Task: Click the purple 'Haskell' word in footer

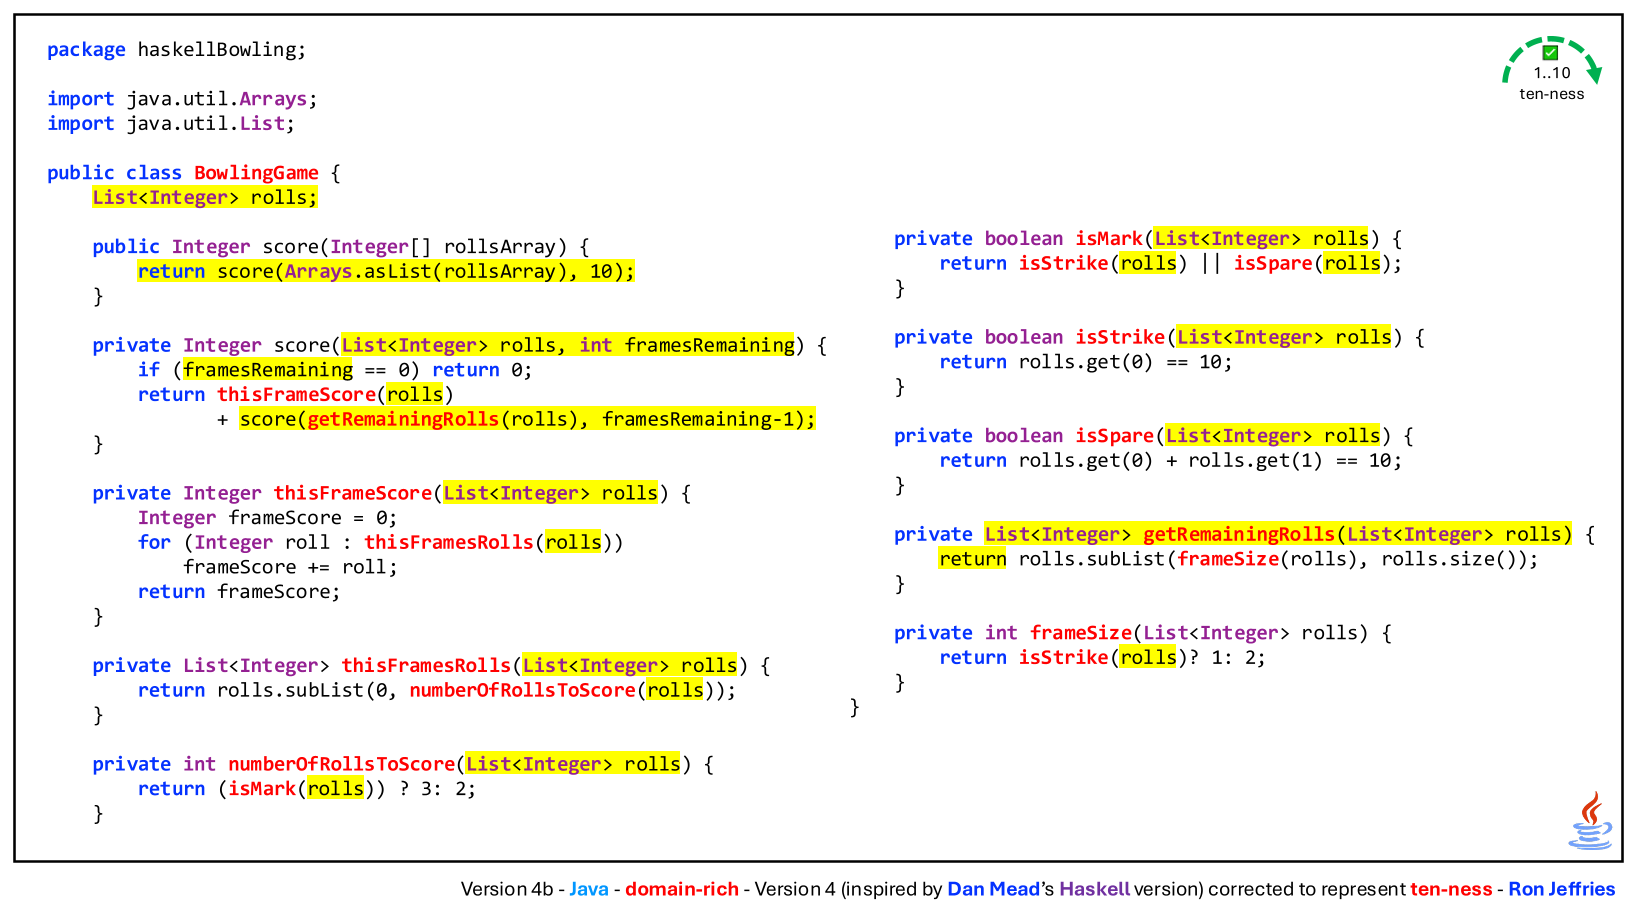Action: [1094, 889]
